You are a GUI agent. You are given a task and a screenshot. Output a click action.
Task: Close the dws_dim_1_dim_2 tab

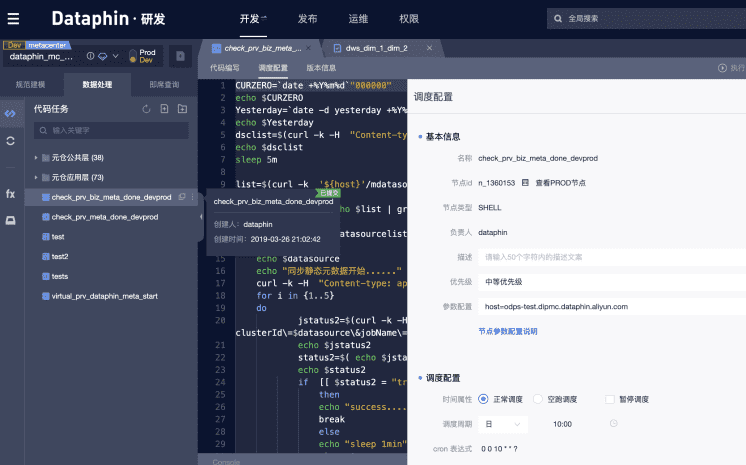(x=429, y=48)
